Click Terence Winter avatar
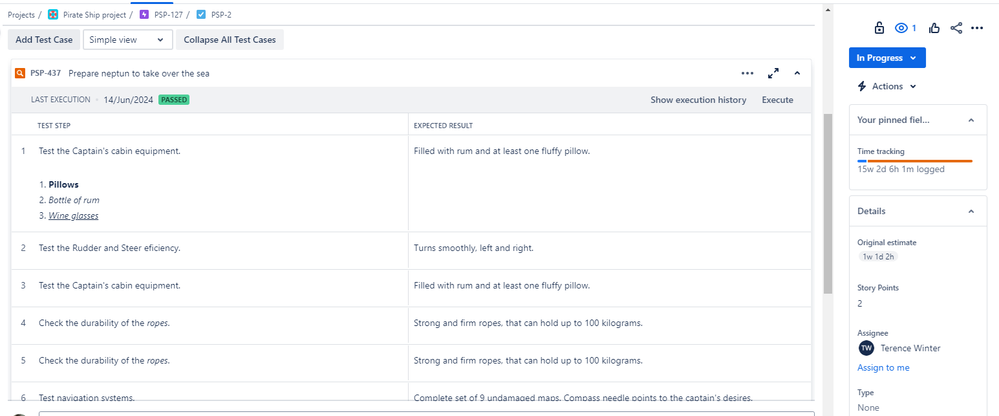Screen dimensions: 999x416 click(866, 348)
